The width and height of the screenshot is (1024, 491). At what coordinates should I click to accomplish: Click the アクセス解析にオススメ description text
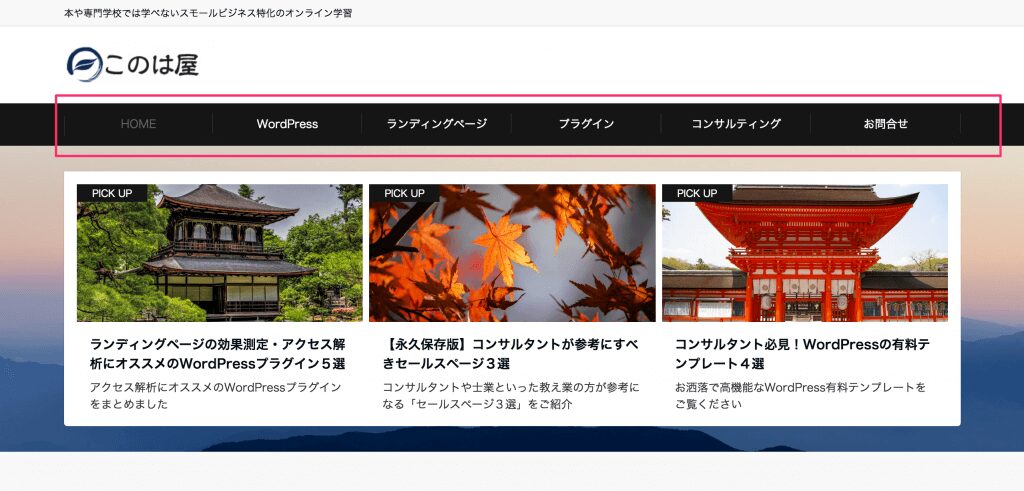[215, 395]
